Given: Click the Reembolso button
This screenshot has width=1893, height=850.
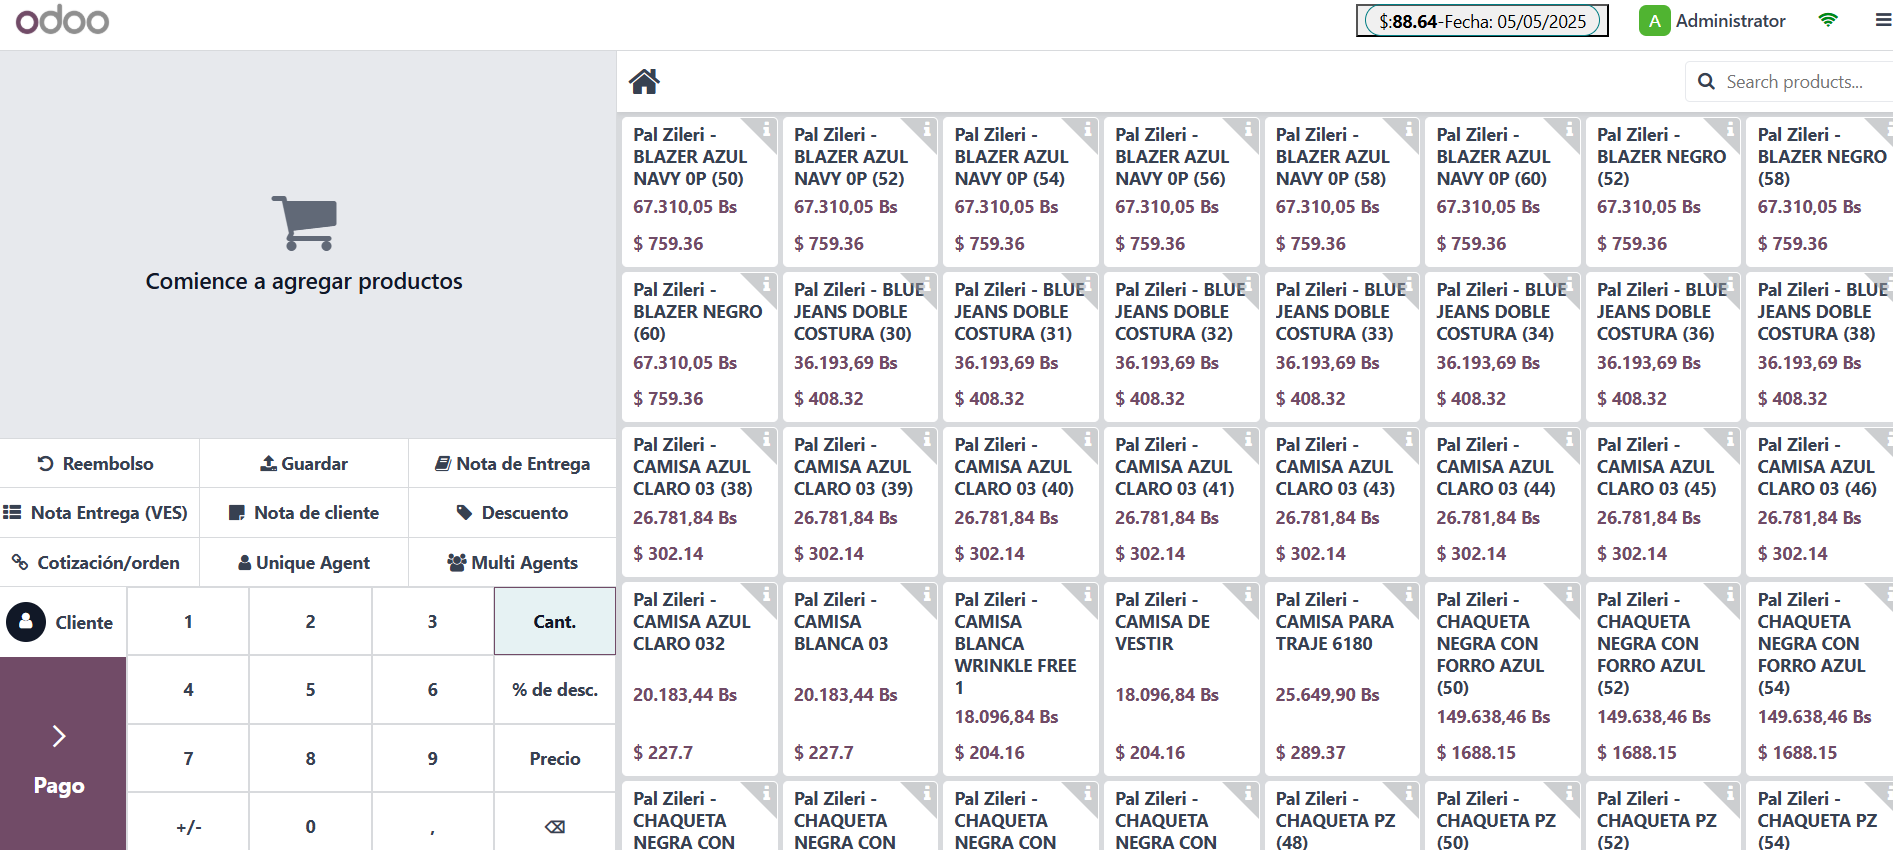Looking at the screenshot, I should (99, 463).
